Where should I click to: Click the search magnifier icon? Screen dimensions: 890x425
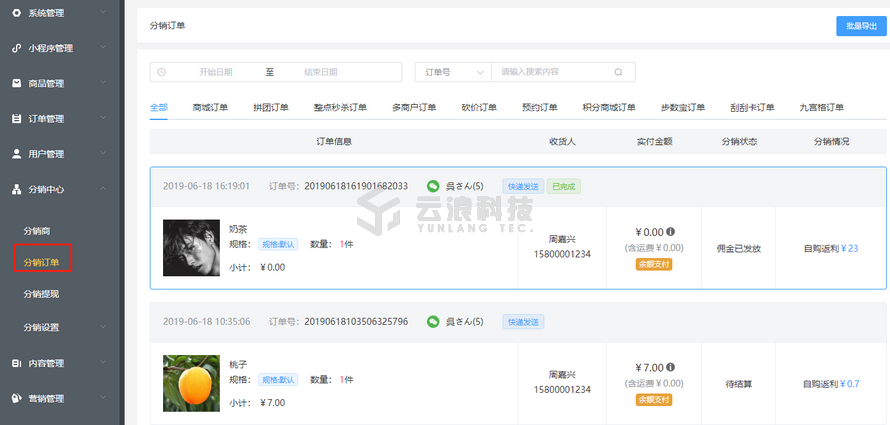coord(619,72)
